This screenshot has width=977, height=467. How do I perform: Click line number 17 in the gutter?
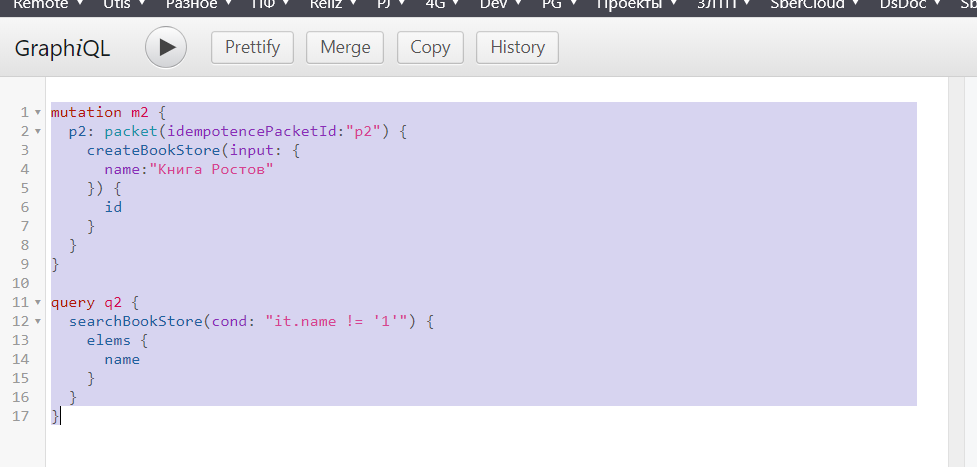tap(22, 416)
